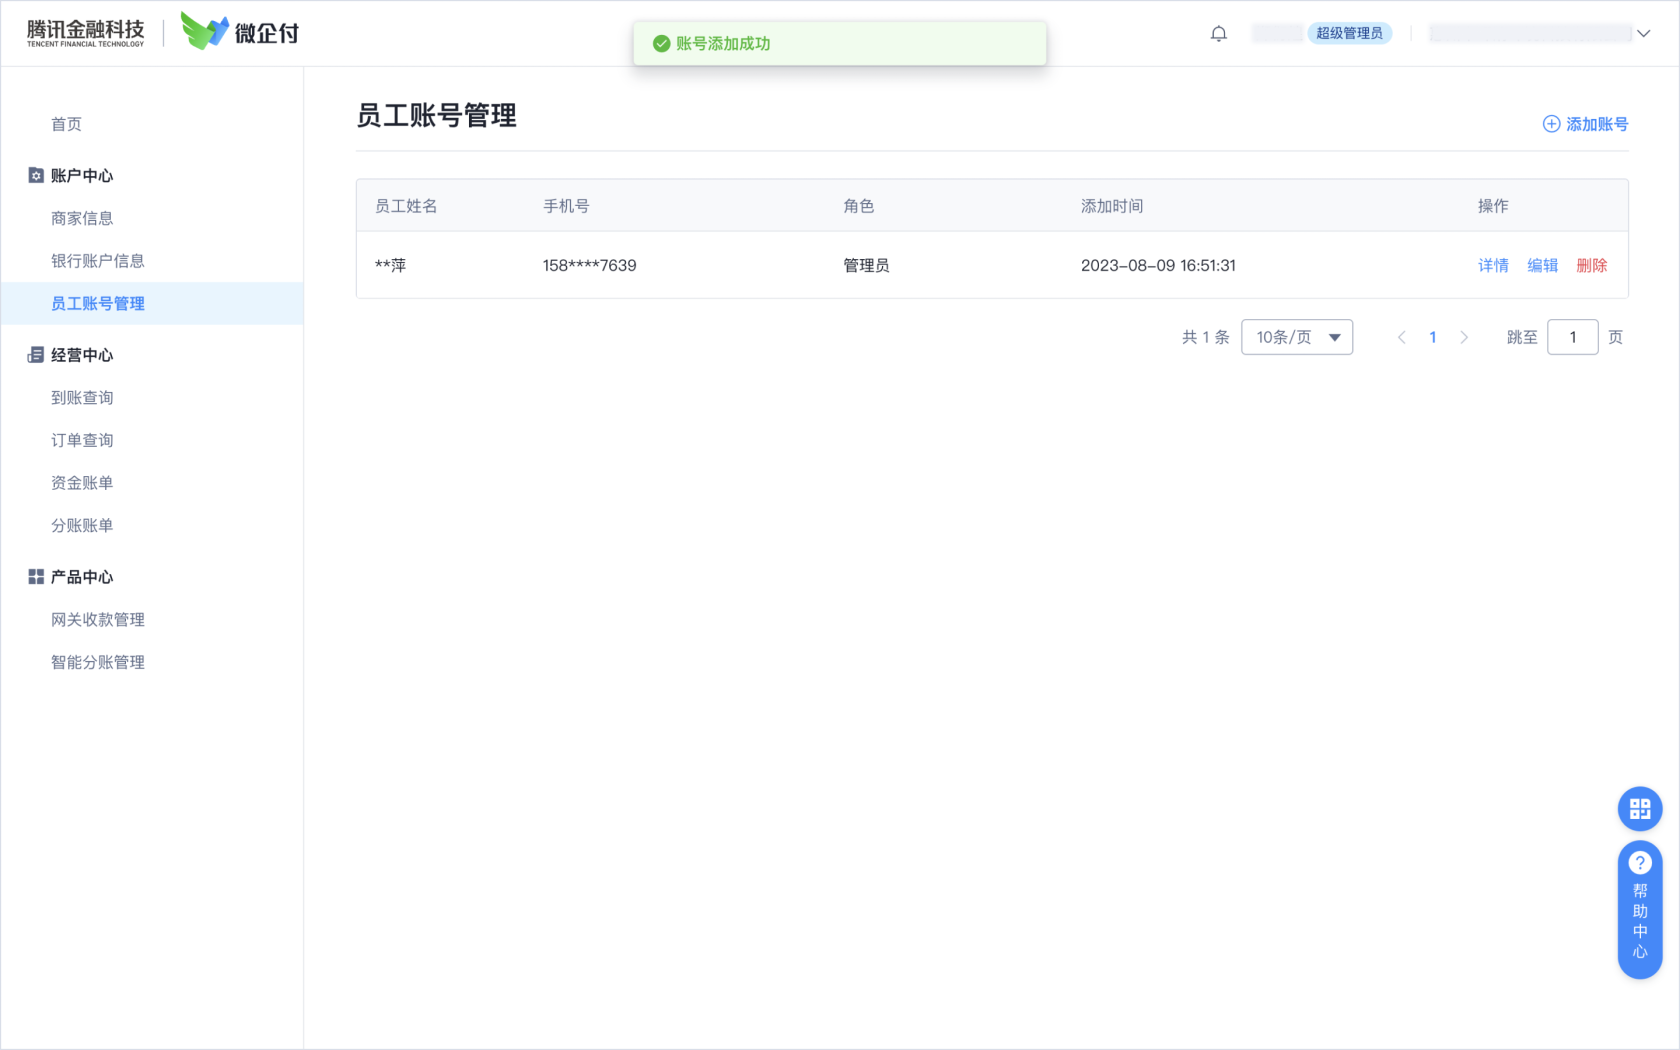
Task: Open 智能分账管理 in the sidebar
Action: pos(98,662)
